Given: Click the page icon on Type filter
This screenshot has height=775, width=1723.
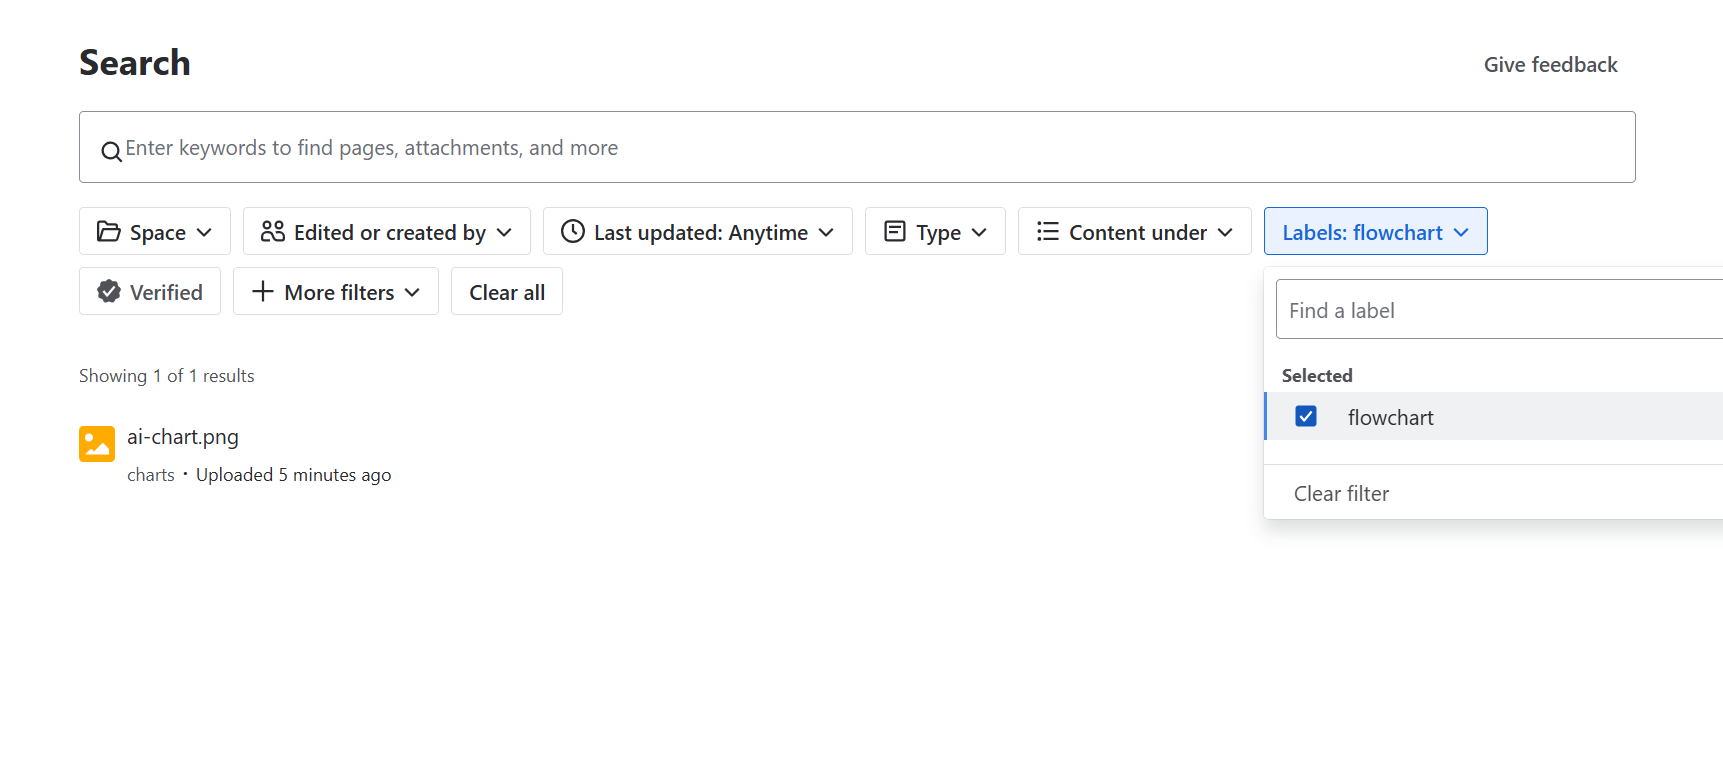Looking at the screenshot, I should pyautogui.click(x=895, y=232).
